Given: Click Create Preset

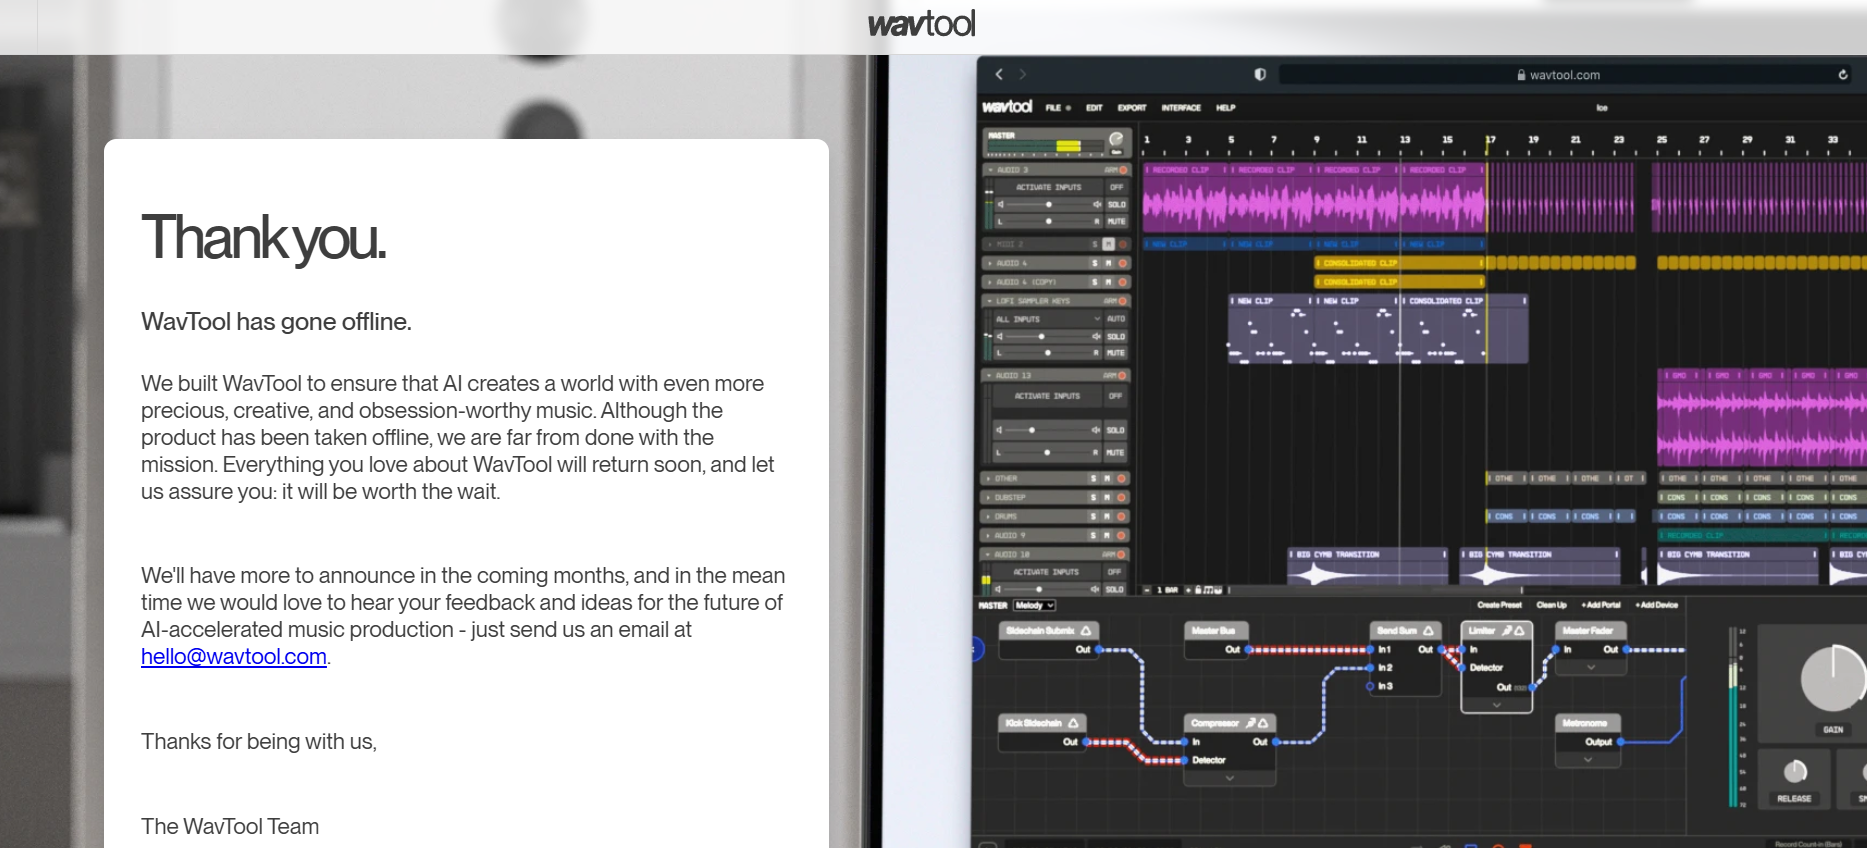Looking at the screenshot, I should [1499, 605].
